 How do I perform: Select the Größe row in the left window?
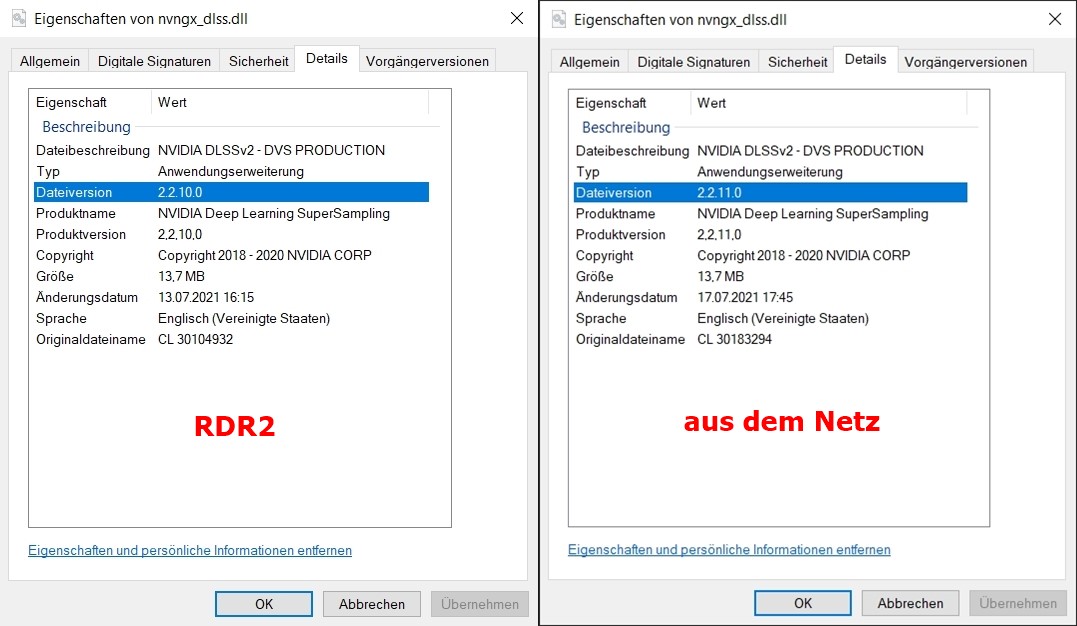tap(231, 276)
